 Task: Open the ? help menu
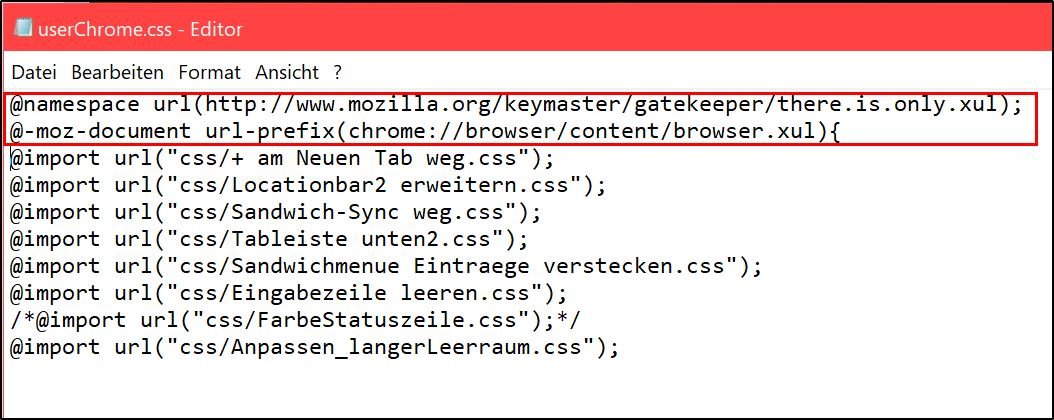pos(338,73)
